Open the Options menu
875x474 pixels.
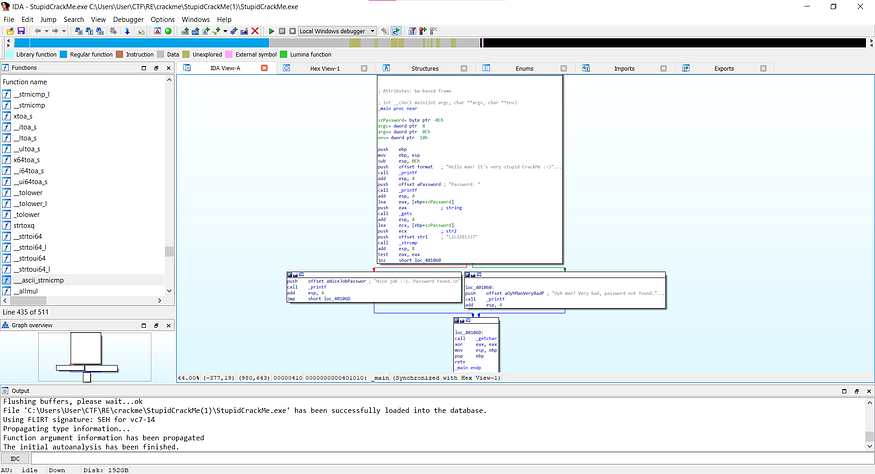(162, 19)
